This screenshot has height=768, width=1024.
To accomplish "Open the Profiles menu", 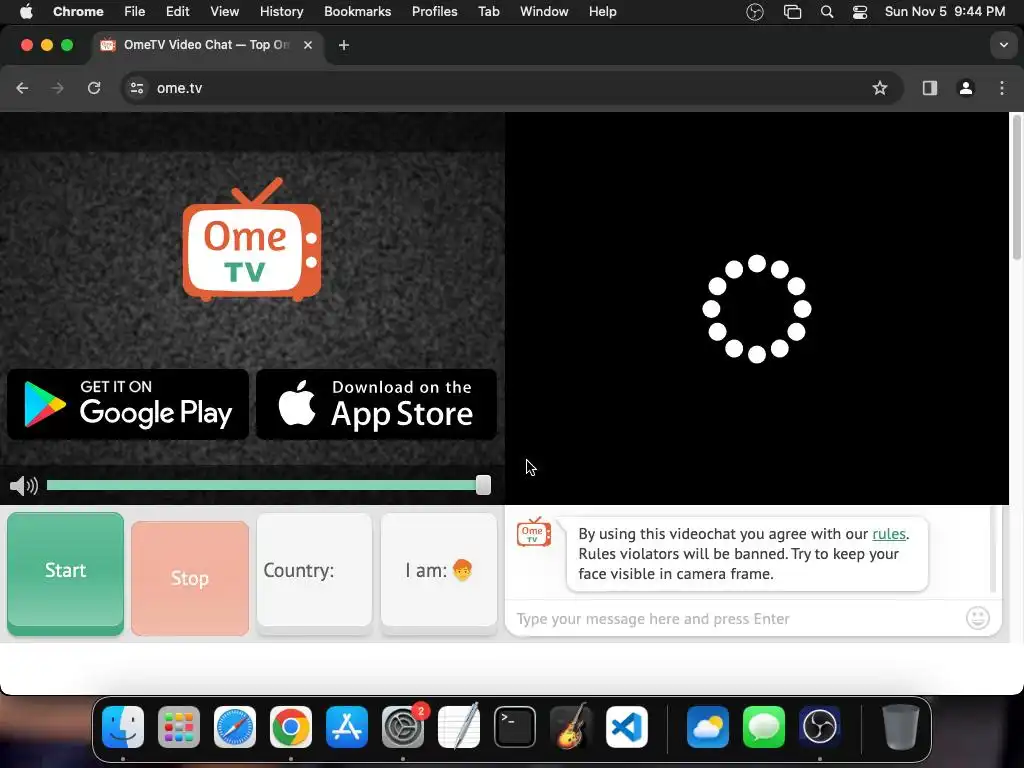I will [434, 12].
